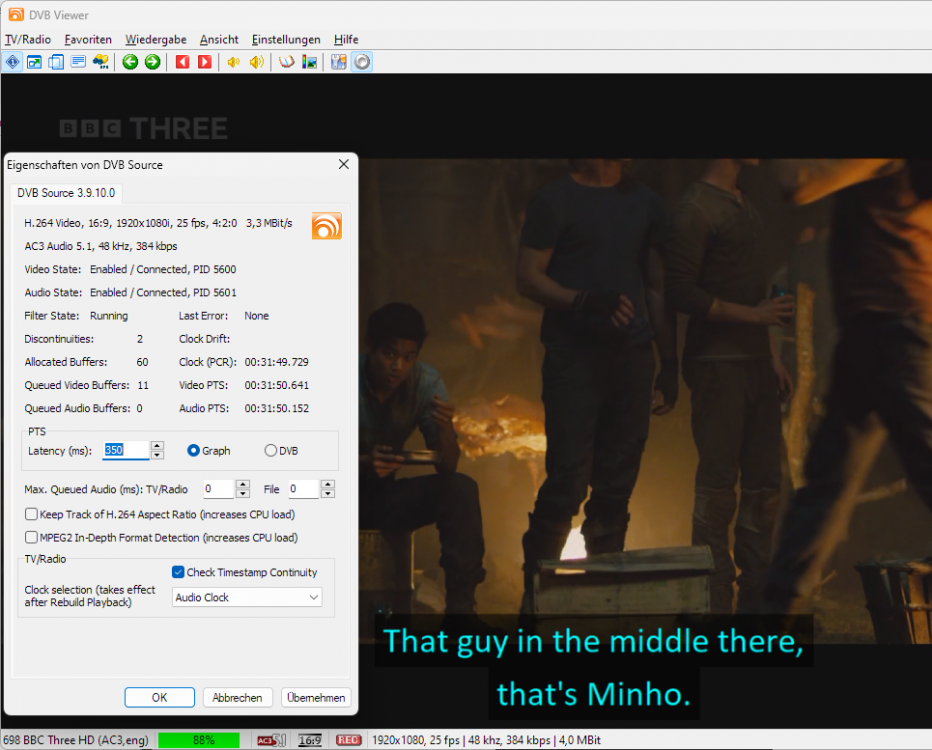Image resolution: width=932 pixels, height=750 pixels.
Task: Click the open book toolbar icon
Action: click(x=286, y=62)
